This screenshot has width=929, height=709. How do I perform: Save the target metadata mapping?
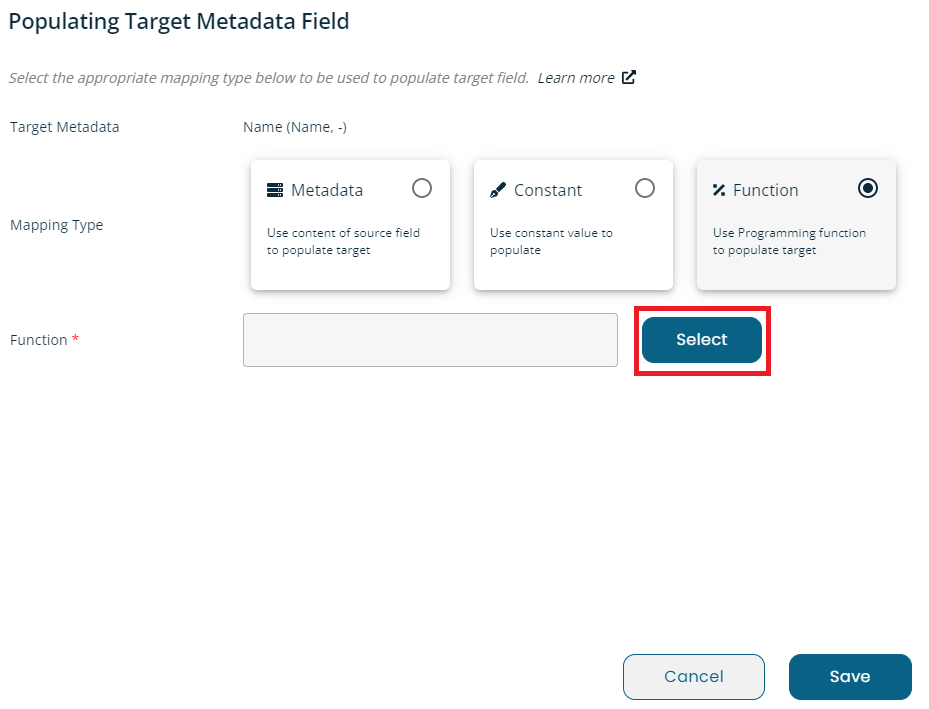(850, 676)
